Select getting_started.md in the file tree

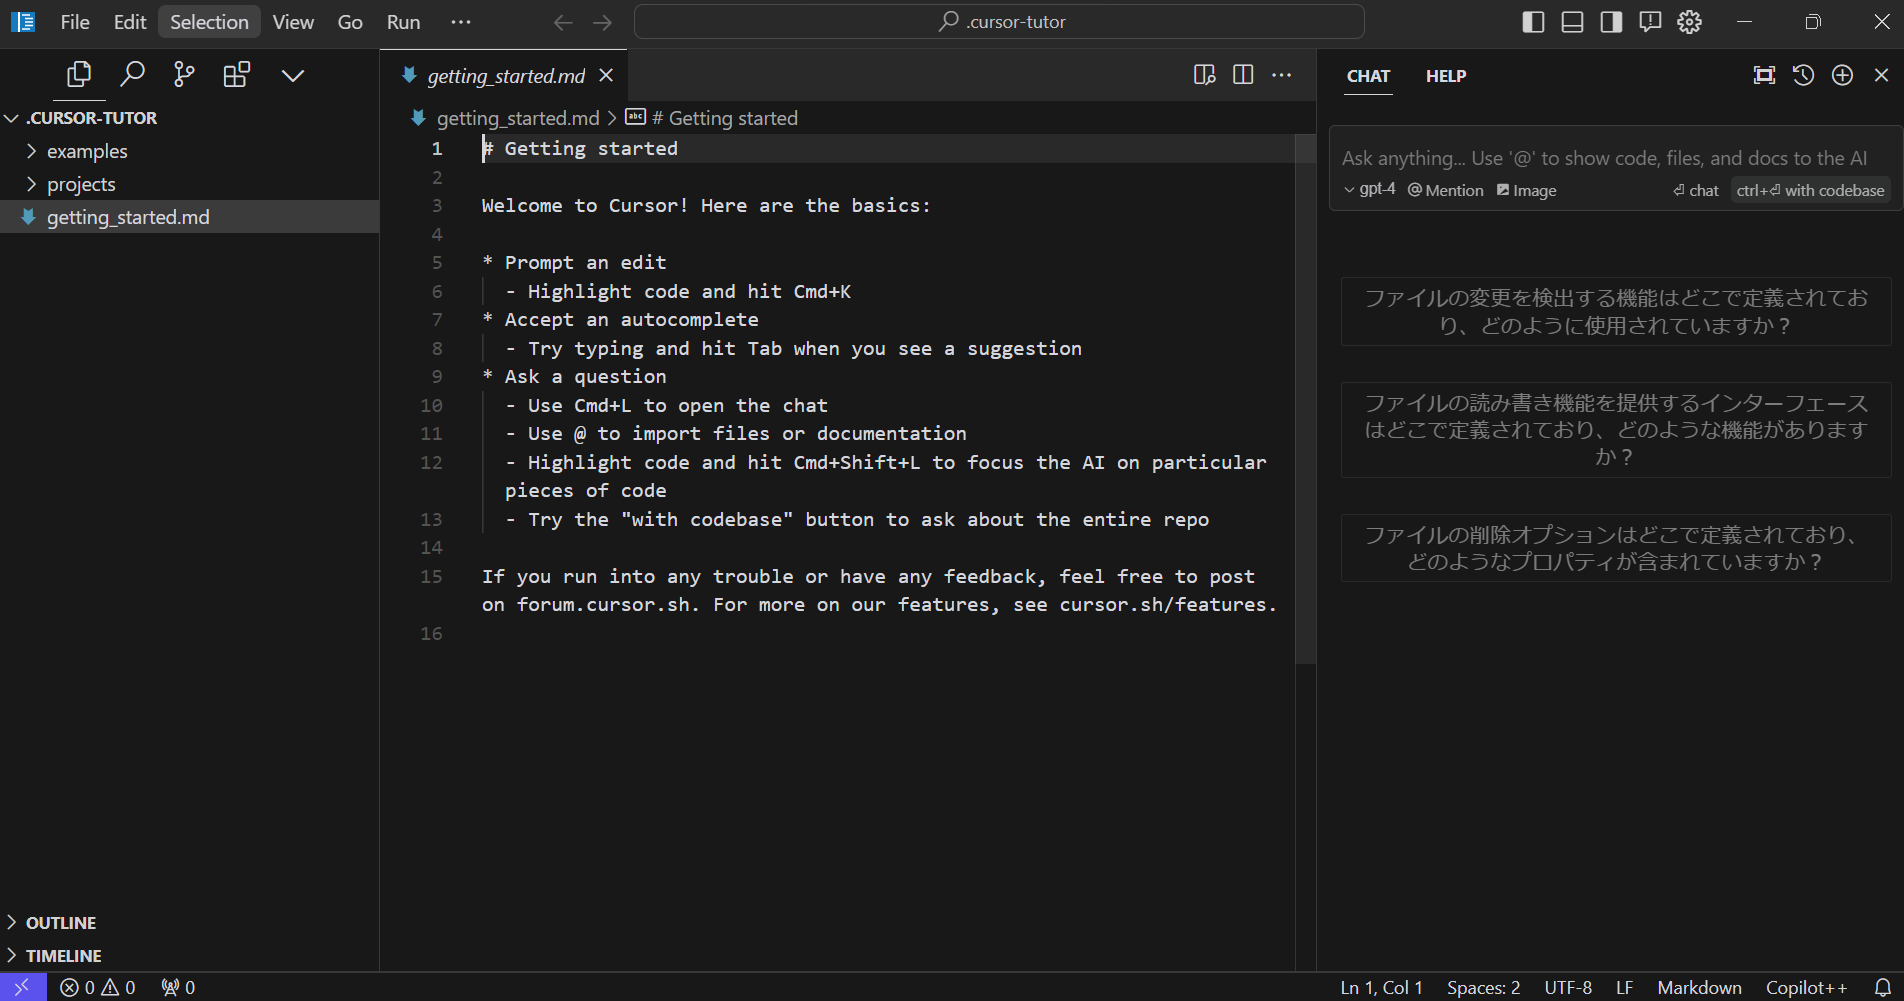click(190, 217)
